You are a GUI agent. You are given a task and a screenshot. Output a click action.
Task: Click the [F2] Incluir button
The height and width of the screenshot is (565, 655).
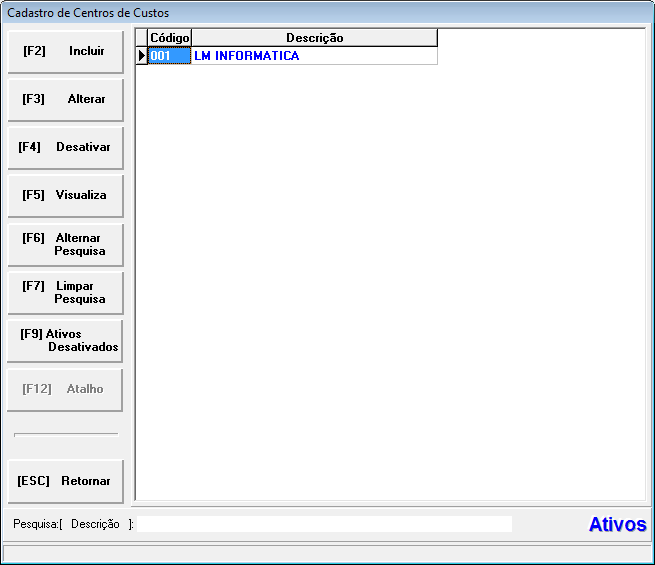(65, 51)
